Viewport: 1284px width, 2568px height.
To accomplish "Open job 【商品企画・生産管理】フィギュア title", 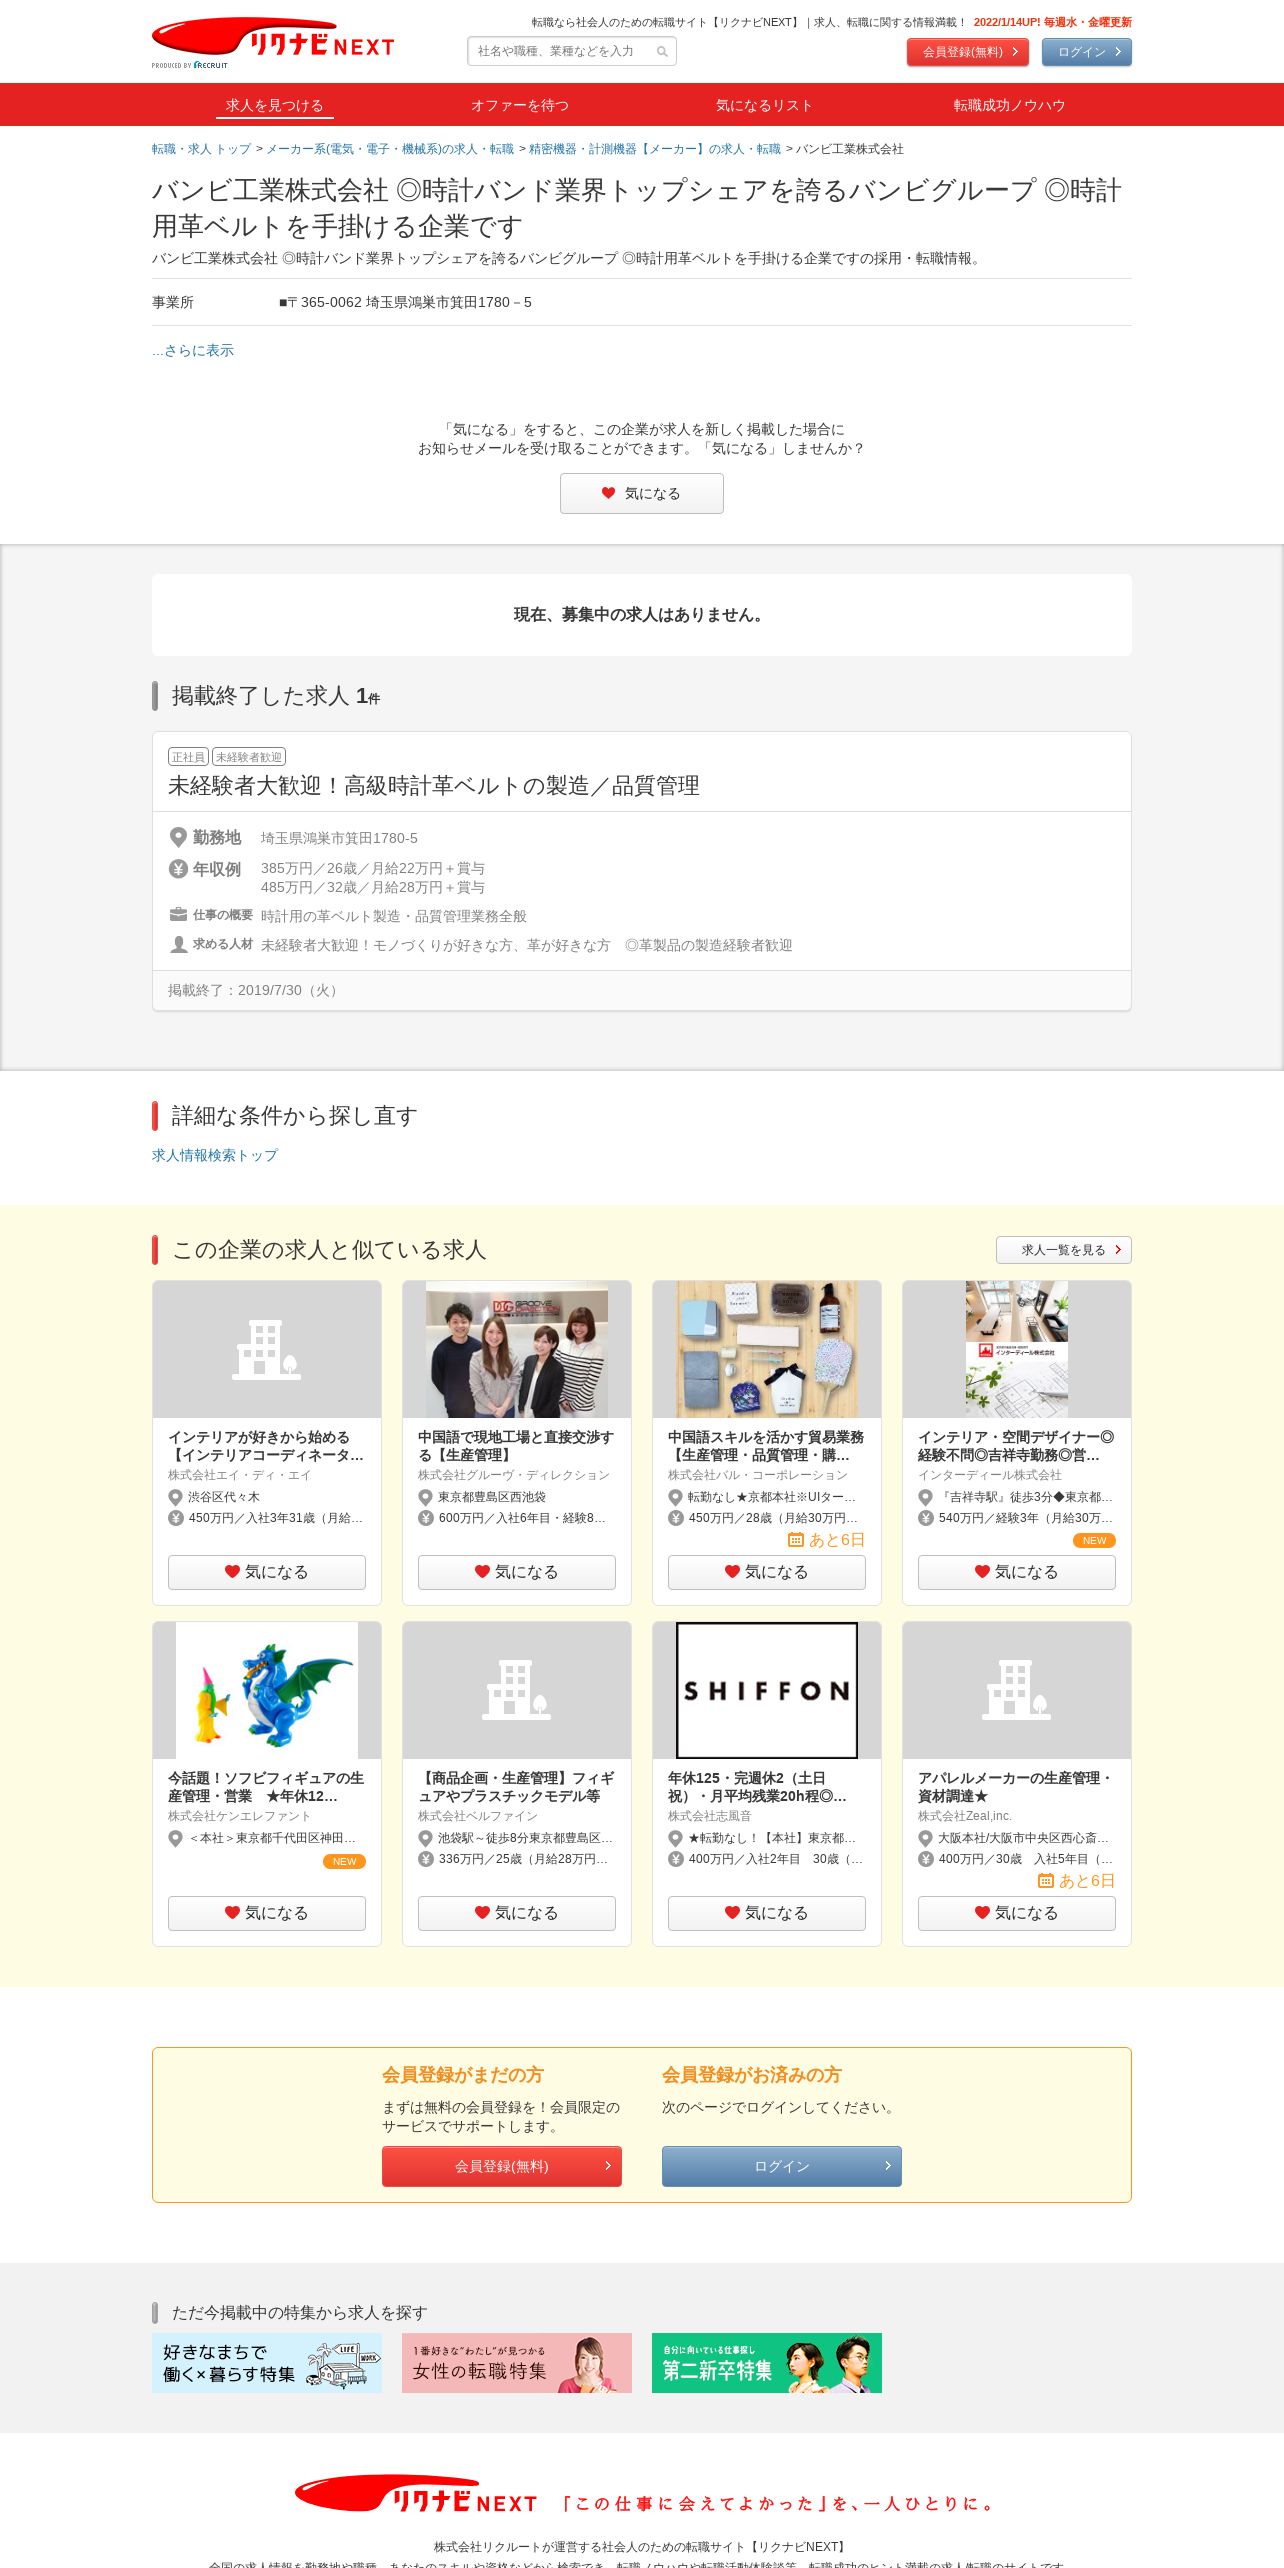I will click(x=516, y=1787).
